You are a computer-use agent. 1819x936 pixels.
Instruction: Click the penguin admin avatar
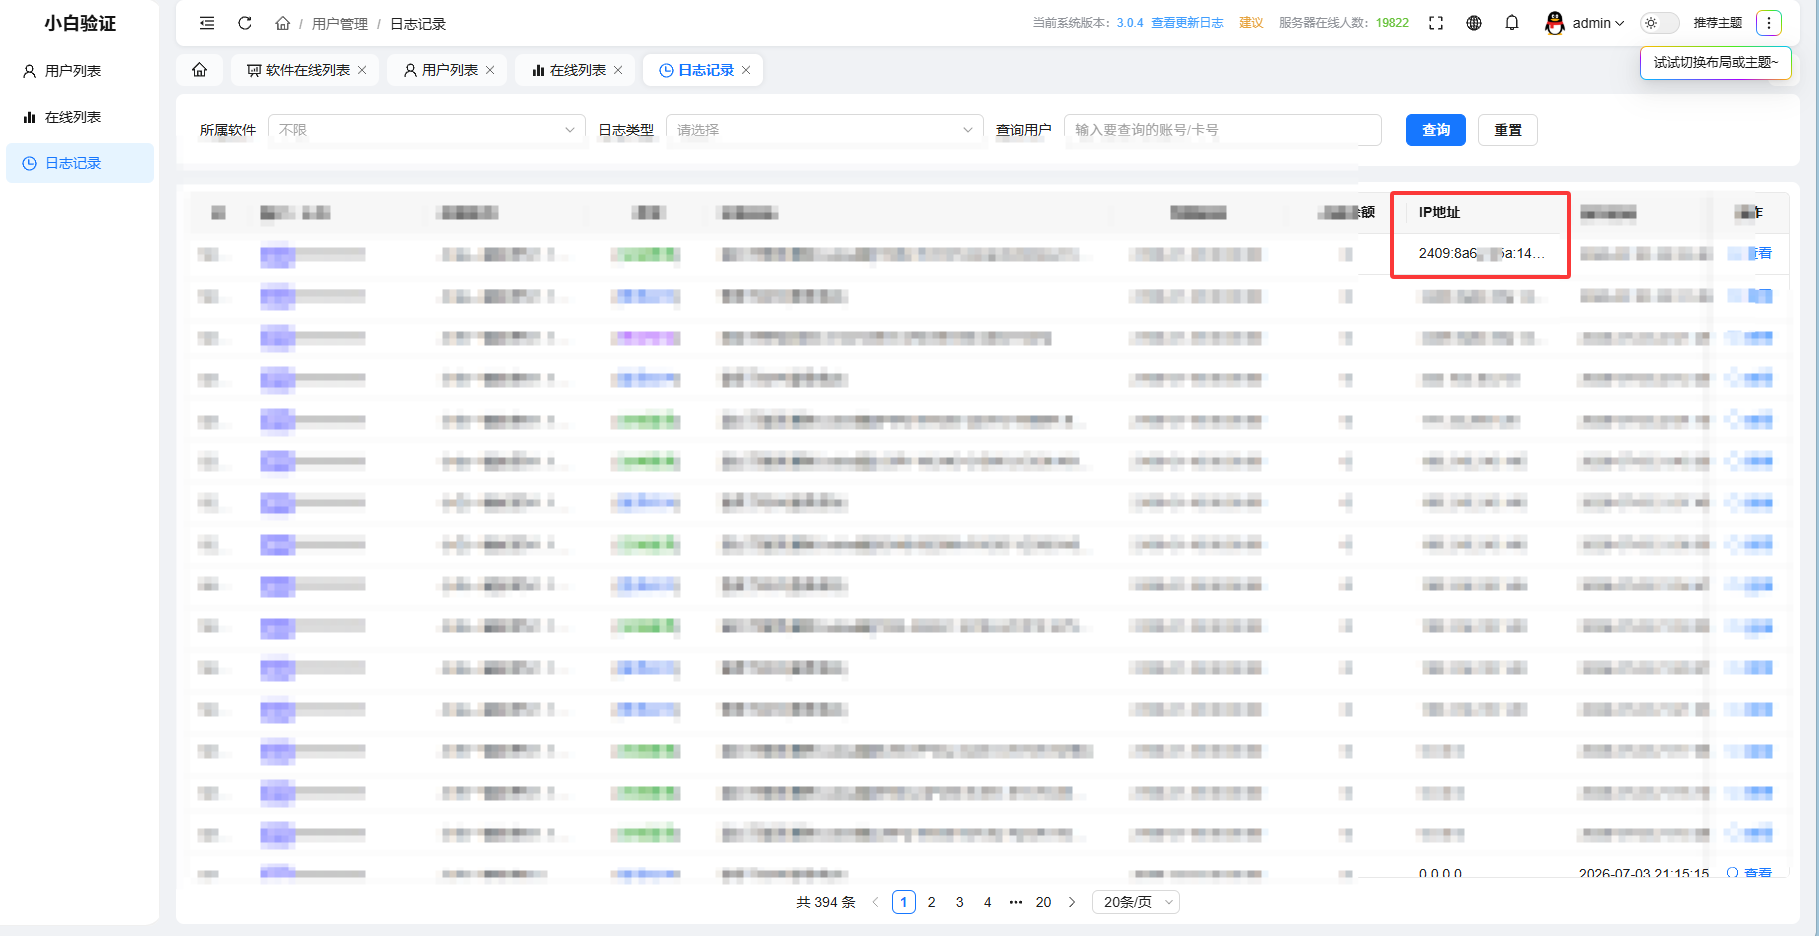pos(1555,23)
